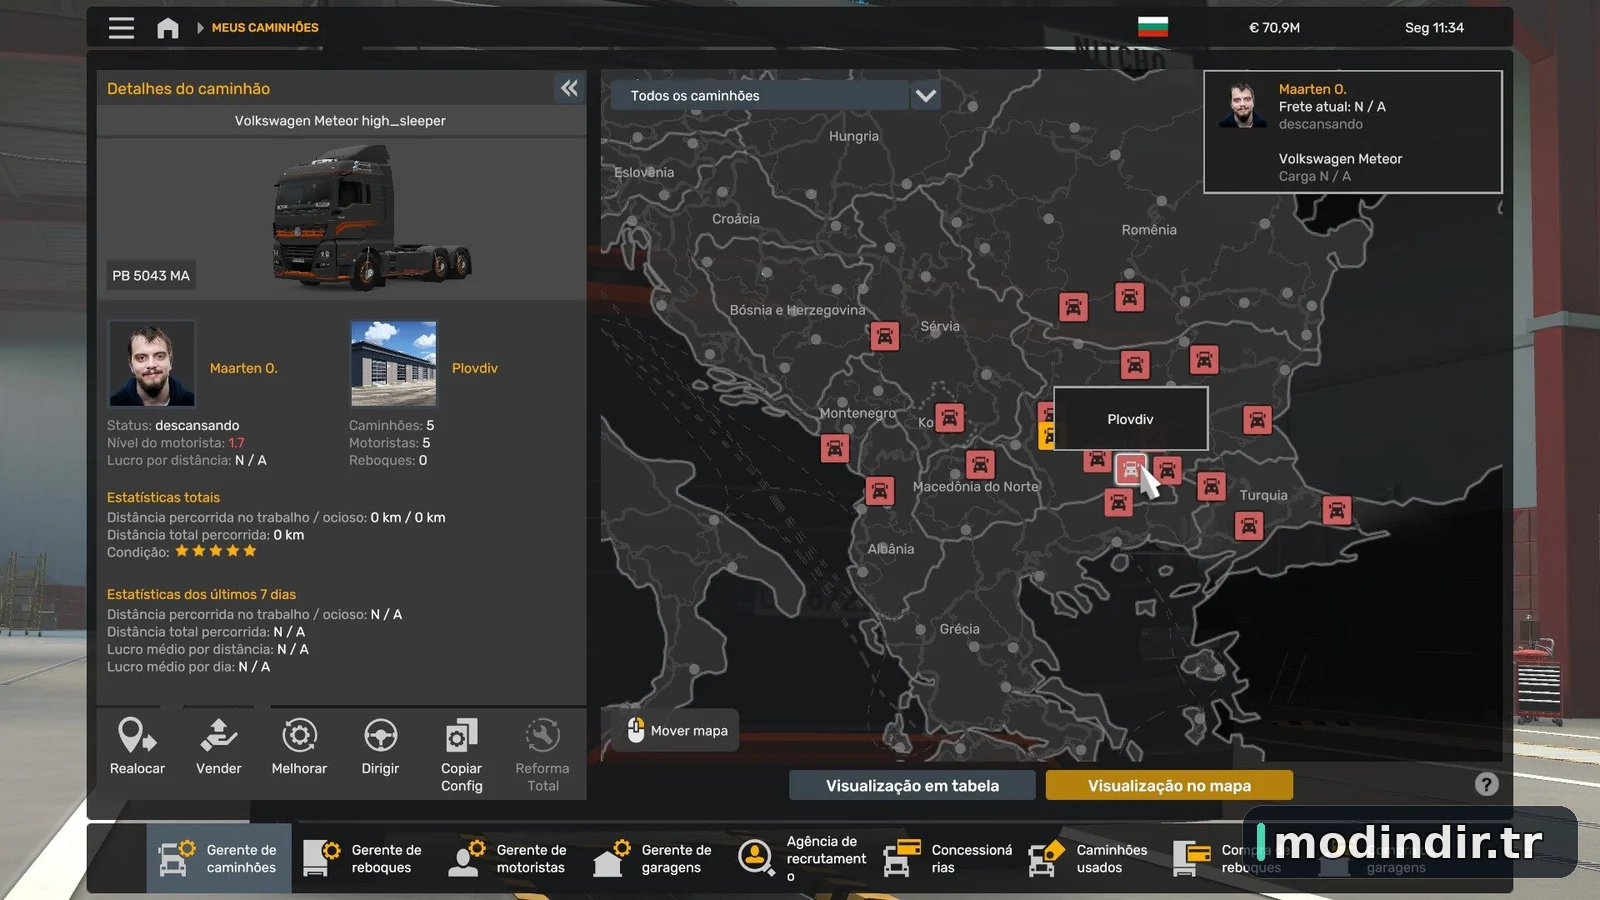
Task: Switch to Visualização em tabela
Action: (912, 785)
